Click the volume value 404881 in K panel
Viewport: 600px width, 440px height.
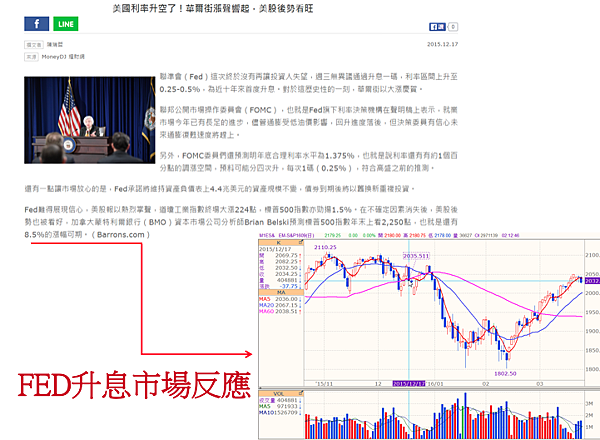click(287, 280)
